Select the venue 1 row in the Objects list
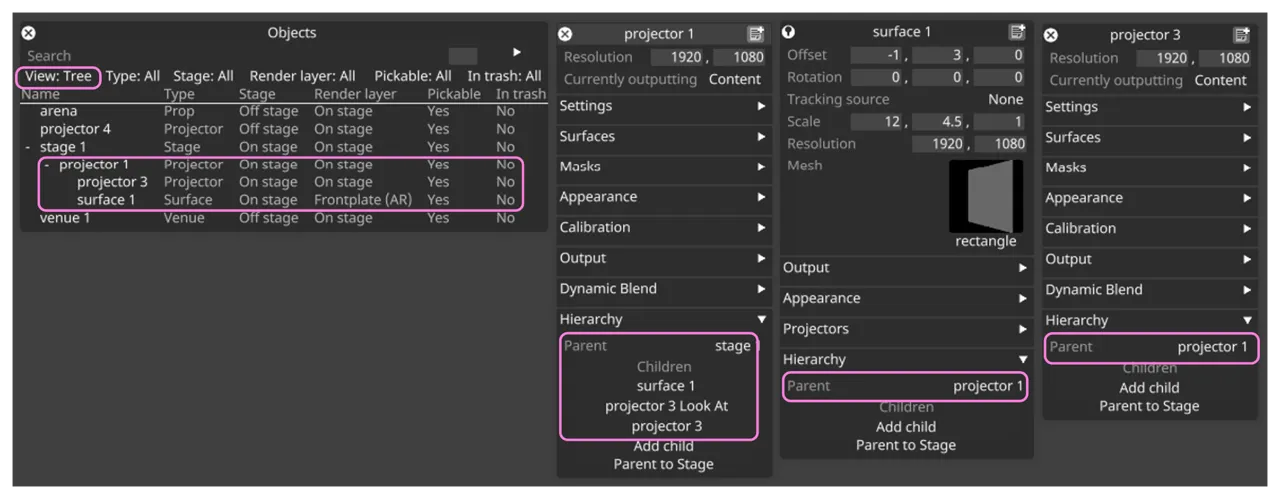 pos(284,218)
